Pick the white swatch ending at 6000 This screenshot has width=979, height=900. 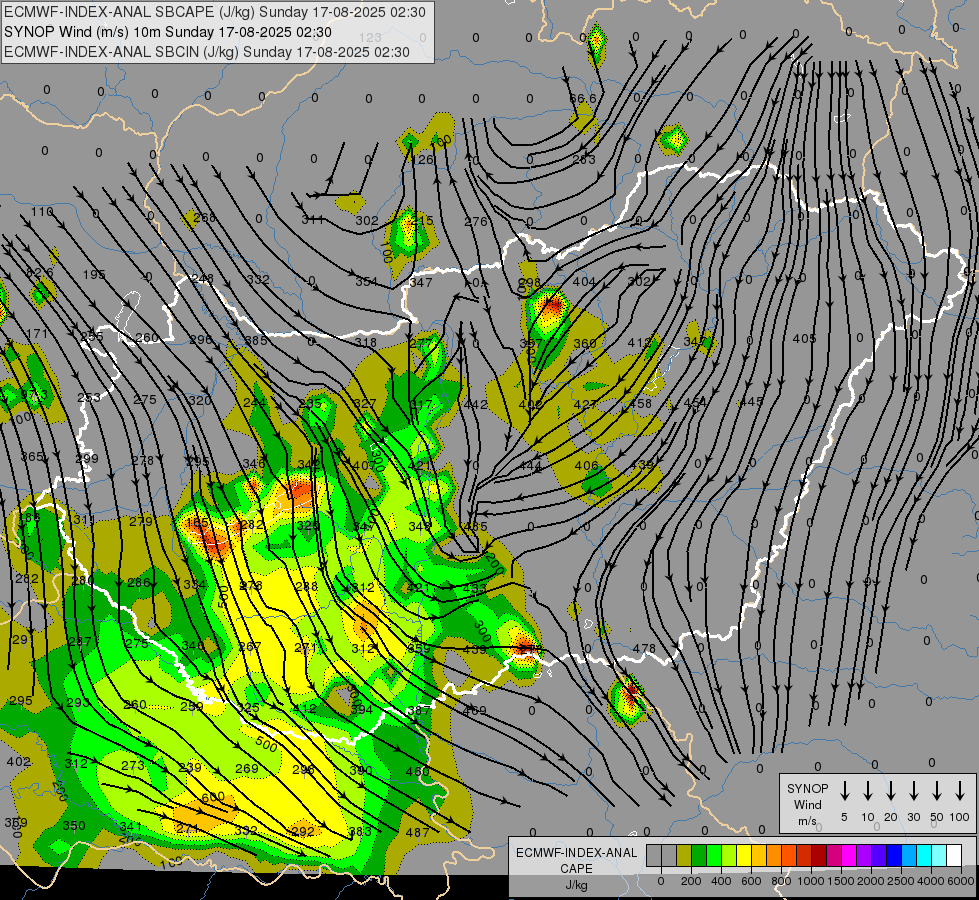click(954, 855)
